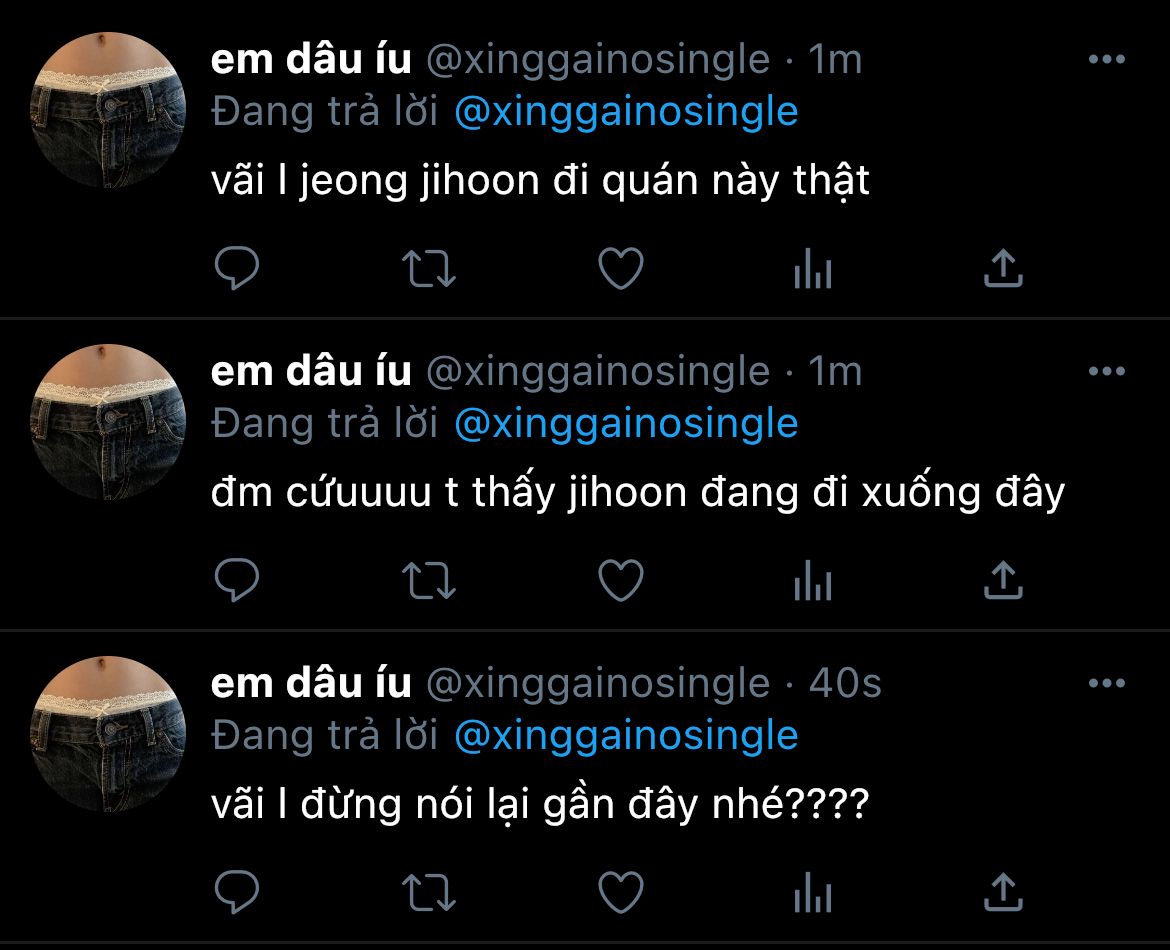Screen dimensions: 1170x950
Task: Reply to the 'đm cứuuuu' tweet
Action: [237, 580]
